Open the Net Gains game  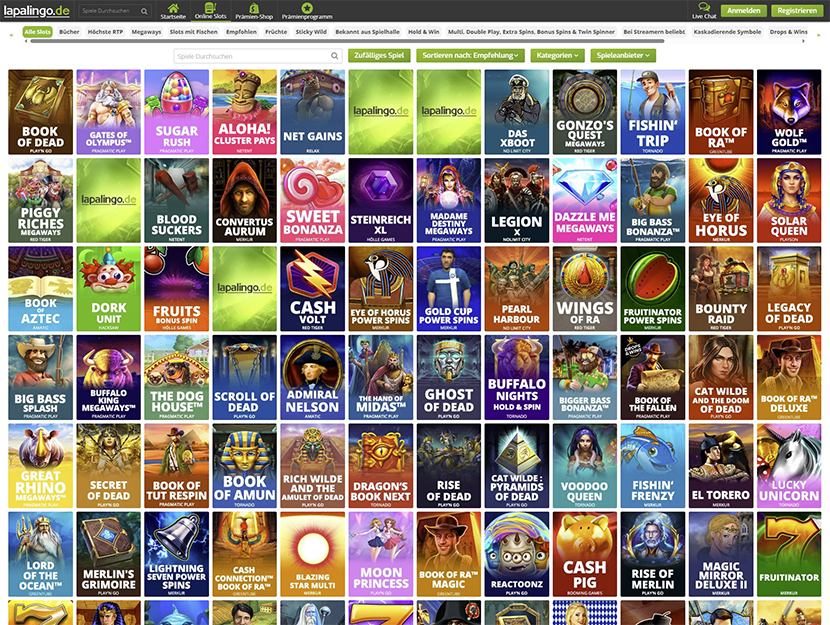point(313,112)
